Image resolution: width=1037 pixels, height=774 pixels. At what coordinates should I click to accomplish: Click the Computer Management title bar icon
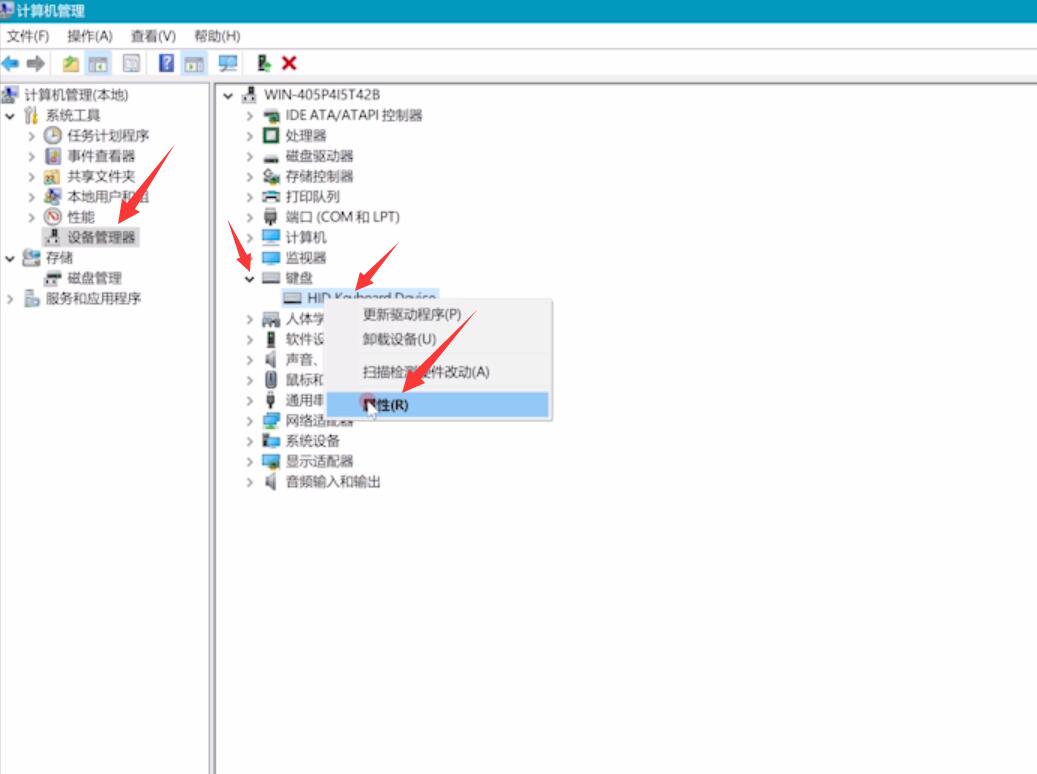[7, 10]
